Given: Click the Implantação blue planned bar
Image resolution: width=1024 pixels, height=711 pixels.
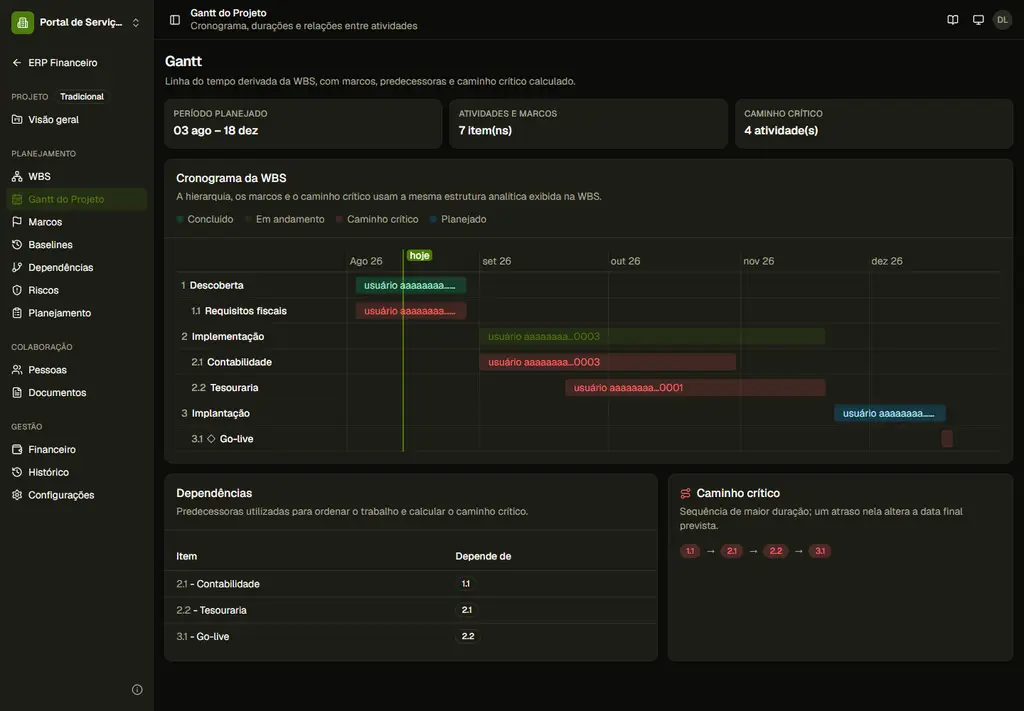Looking at the screenshot, I should click(x=889, y=413).
